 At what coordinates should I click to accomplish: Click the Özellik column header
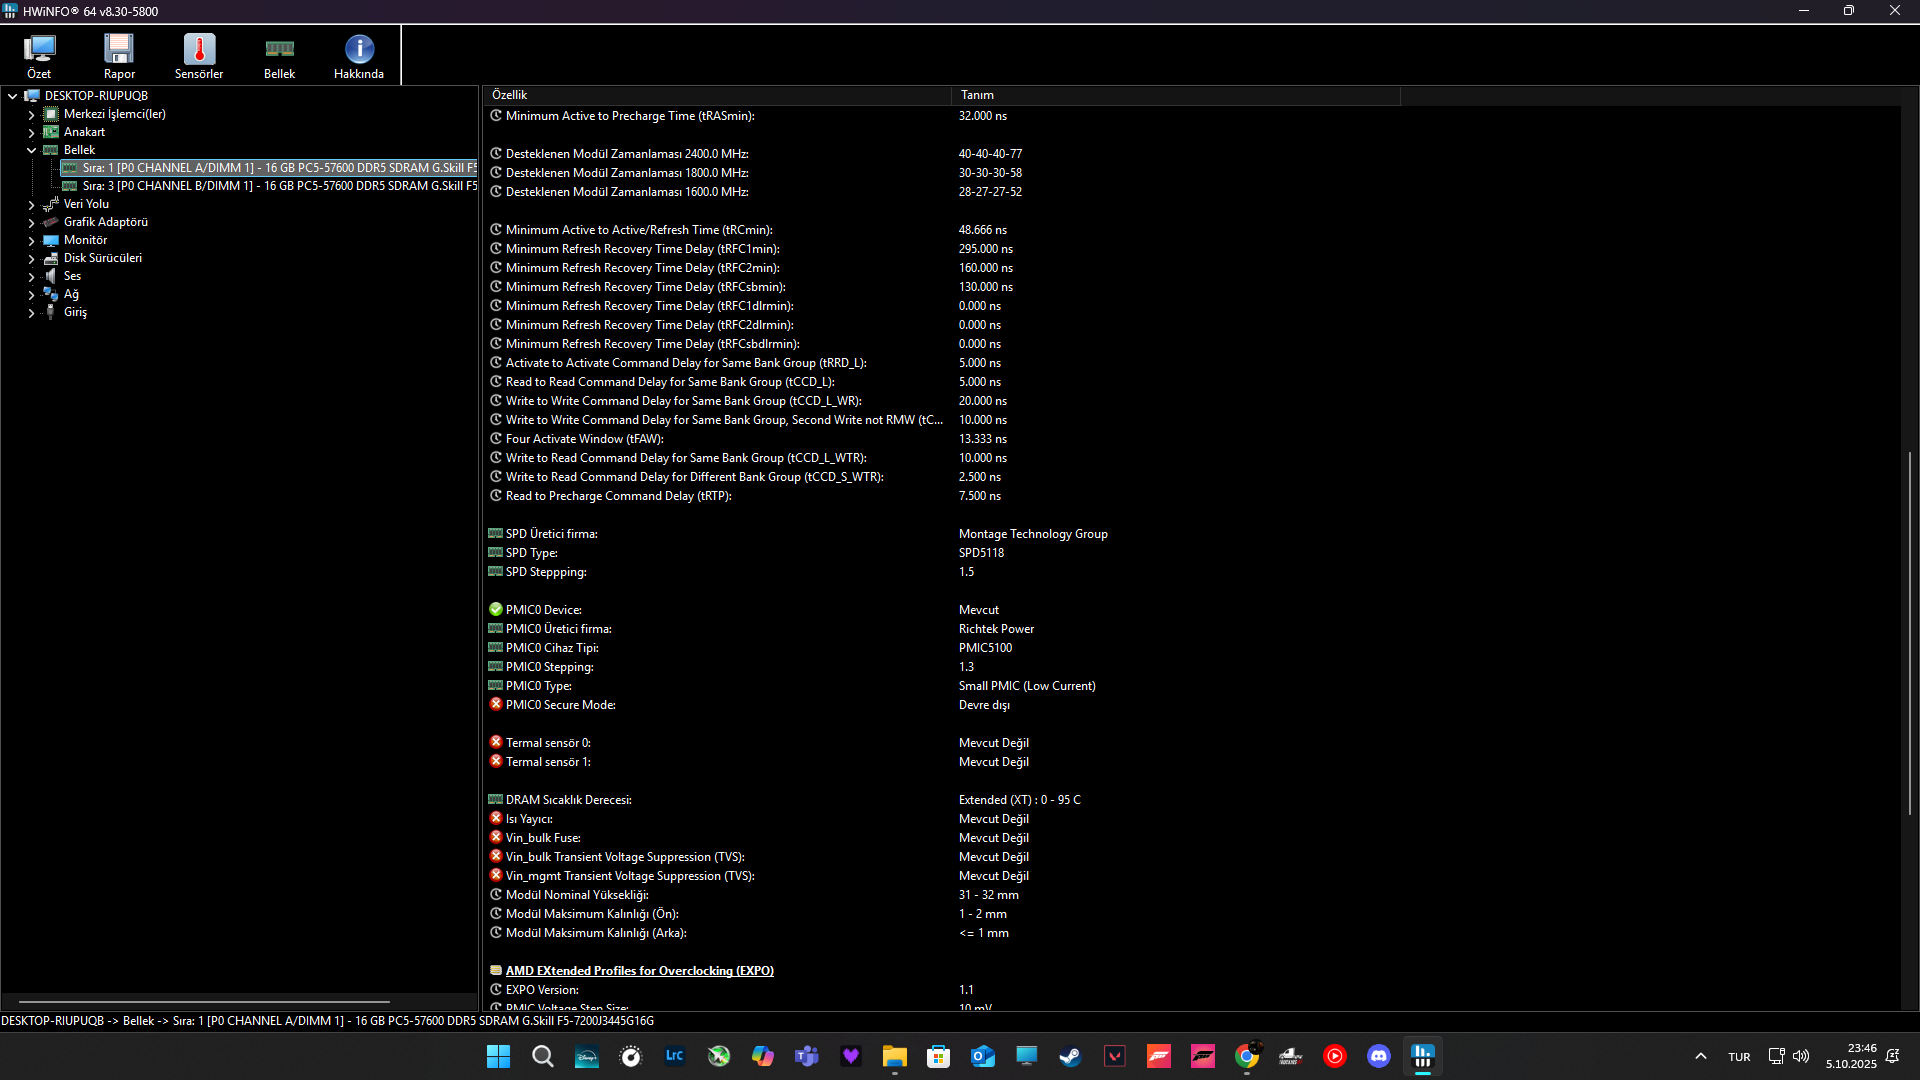pyautogui.click(x=717, y=95)
